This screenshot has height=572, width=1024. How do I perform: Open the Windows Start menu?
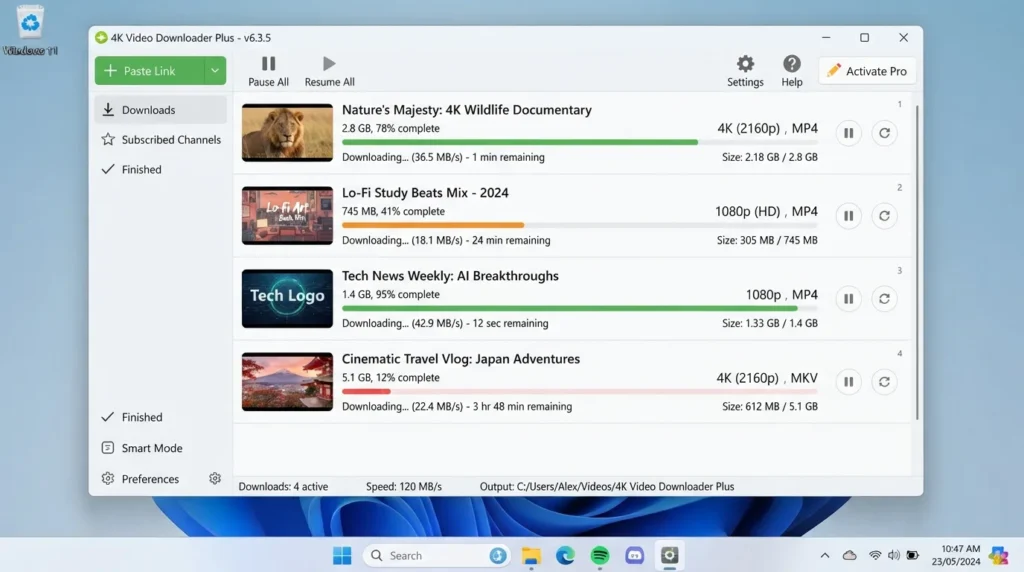(342, 556)
